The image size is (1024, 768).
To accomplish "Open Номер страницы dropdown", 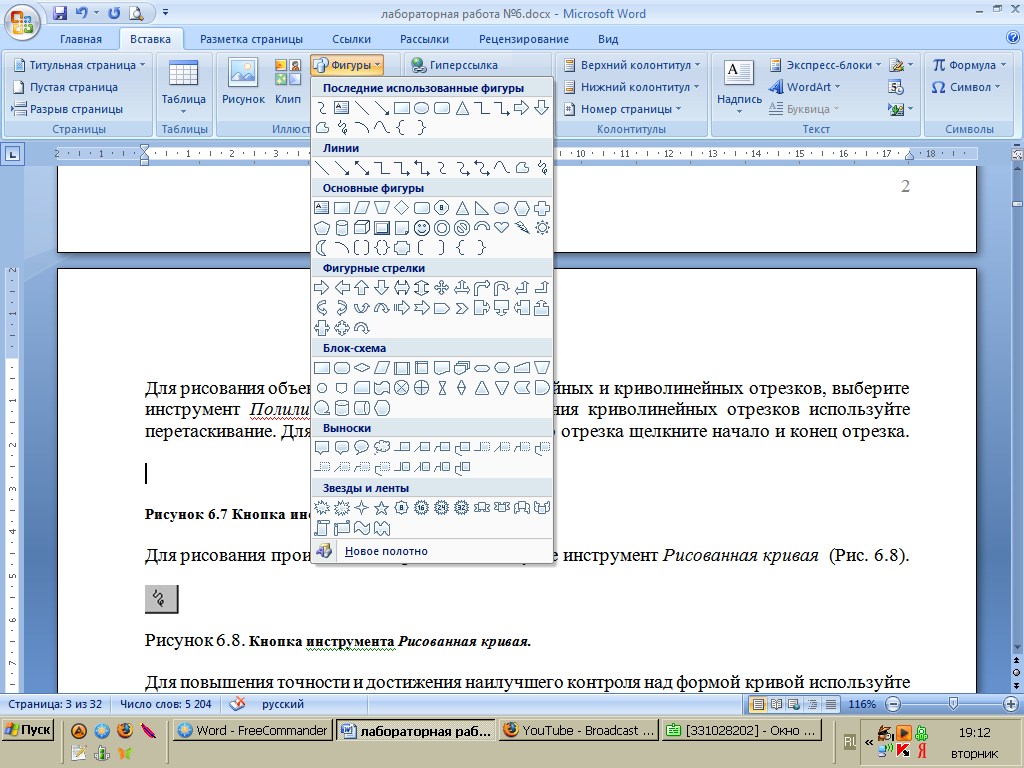I will point(622,109).
